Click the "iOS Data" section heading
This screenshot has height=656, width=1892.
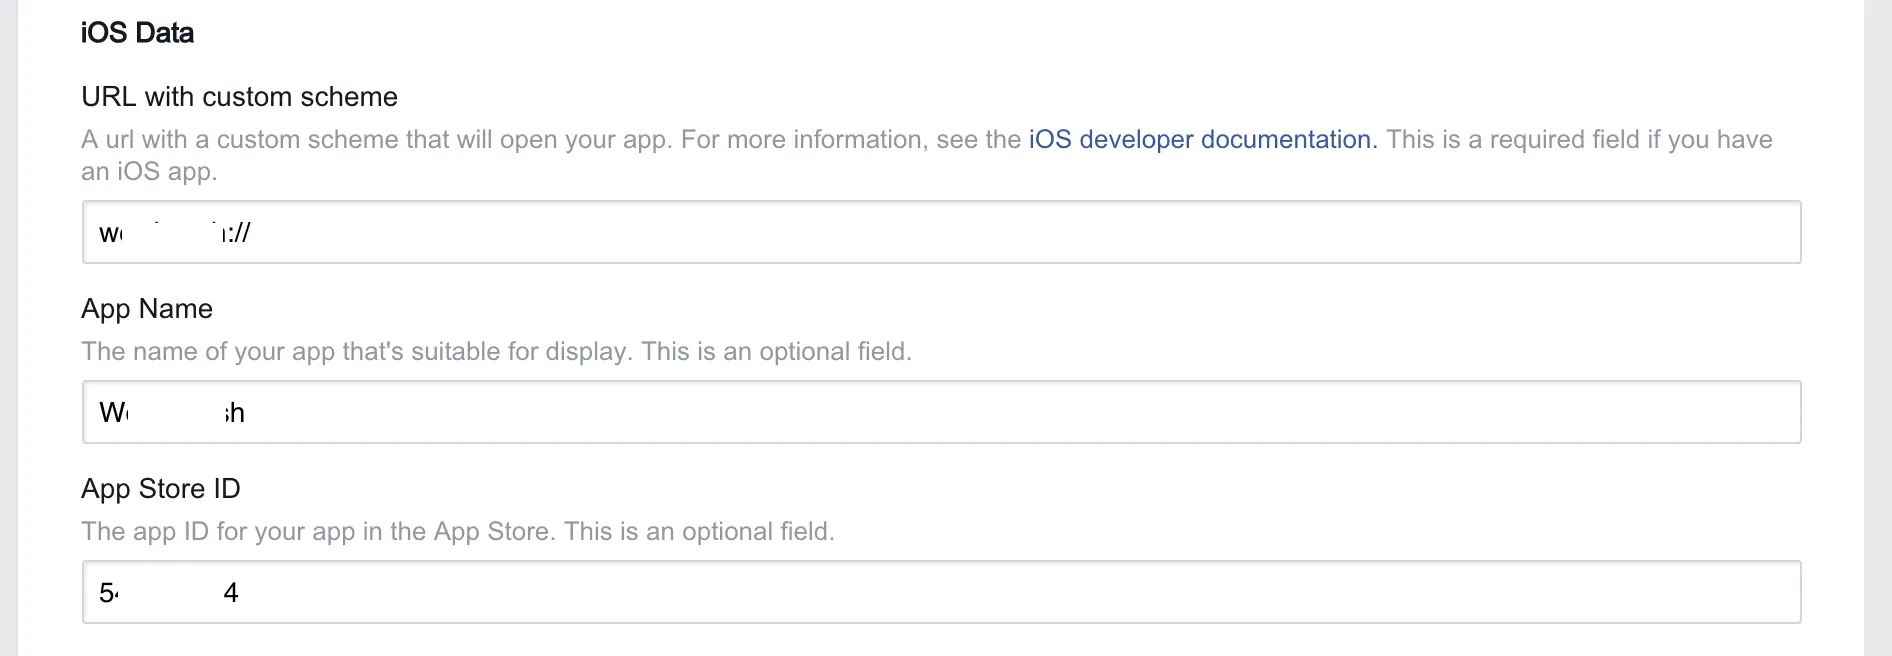coord(137,33)
